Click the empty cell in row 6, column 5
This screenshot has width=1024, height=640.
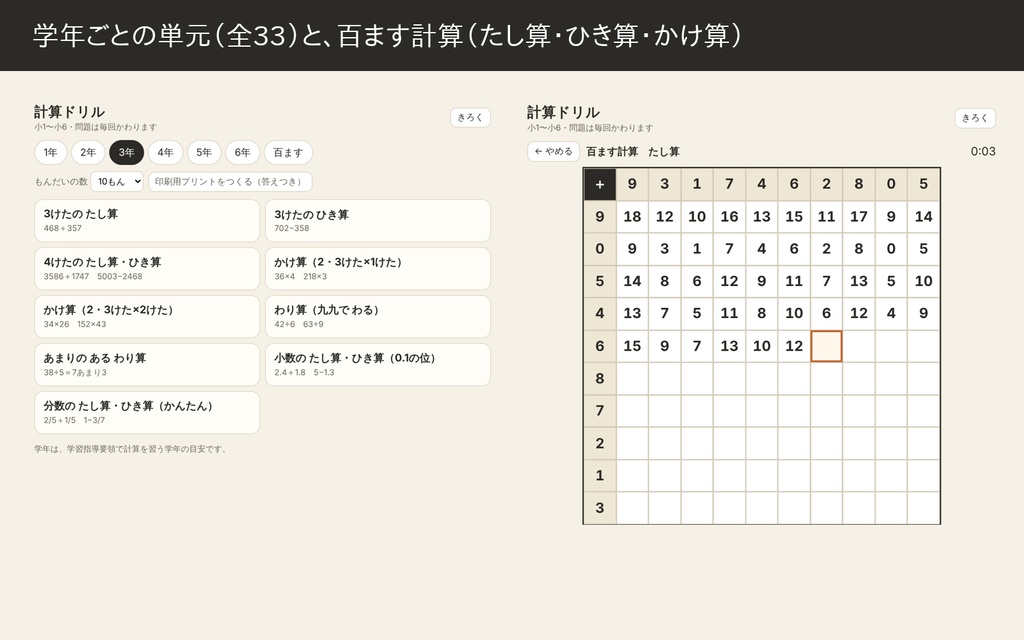tap(923, 346)
